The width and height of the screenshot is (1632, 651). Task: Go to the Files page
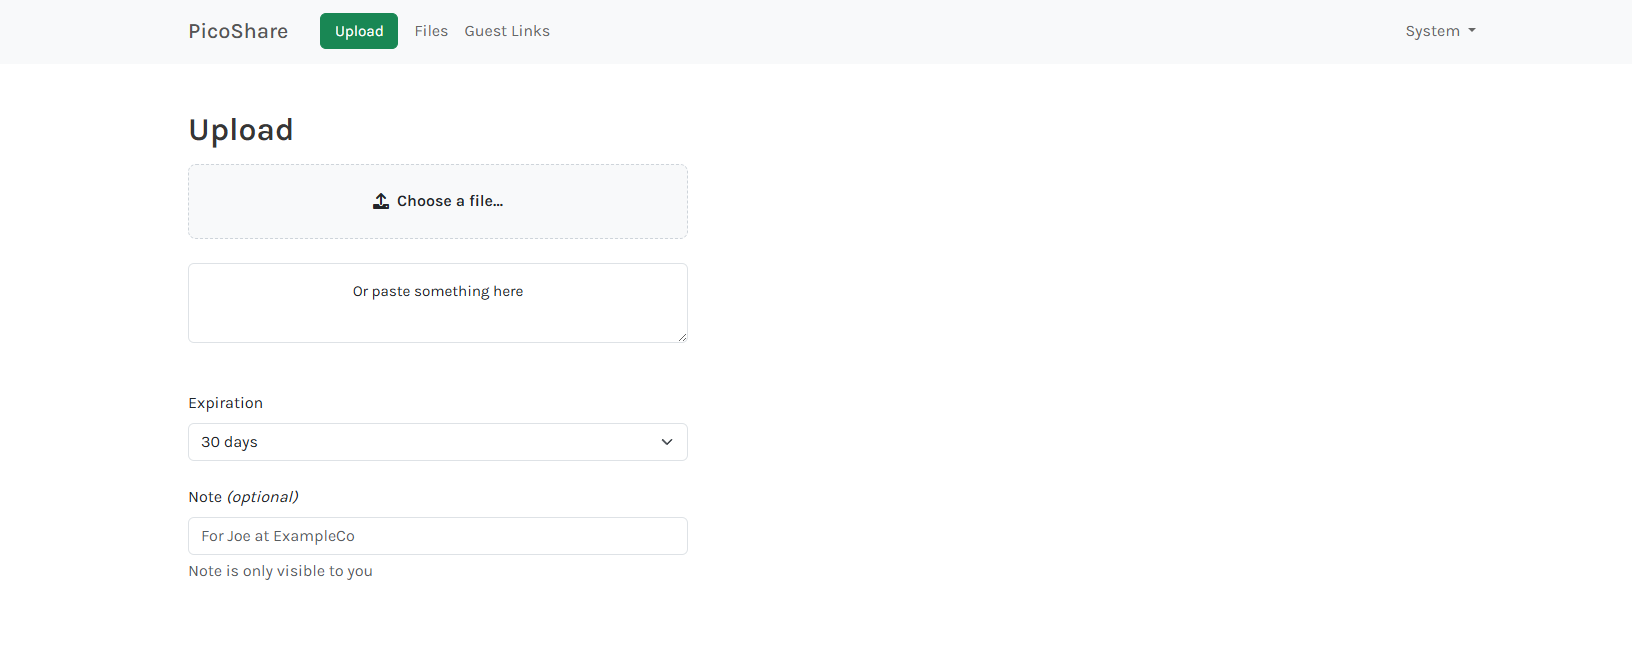coord(431,31)
